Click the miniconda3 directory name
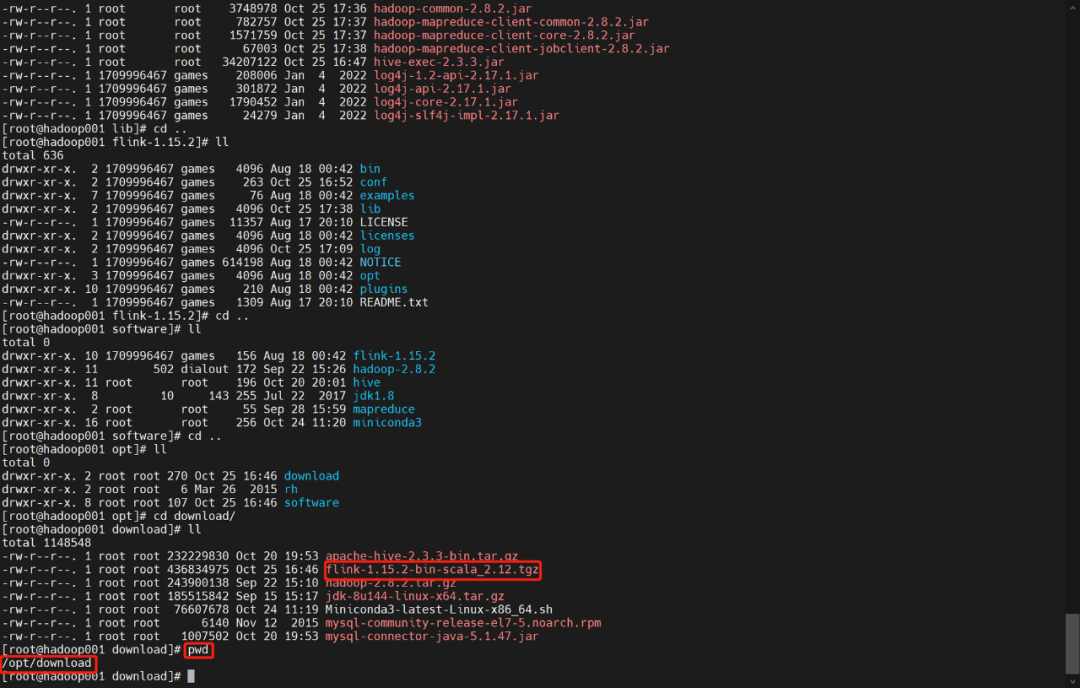Image resolution: width=1080 pixels, height=688 pixels. coord(387,423)
